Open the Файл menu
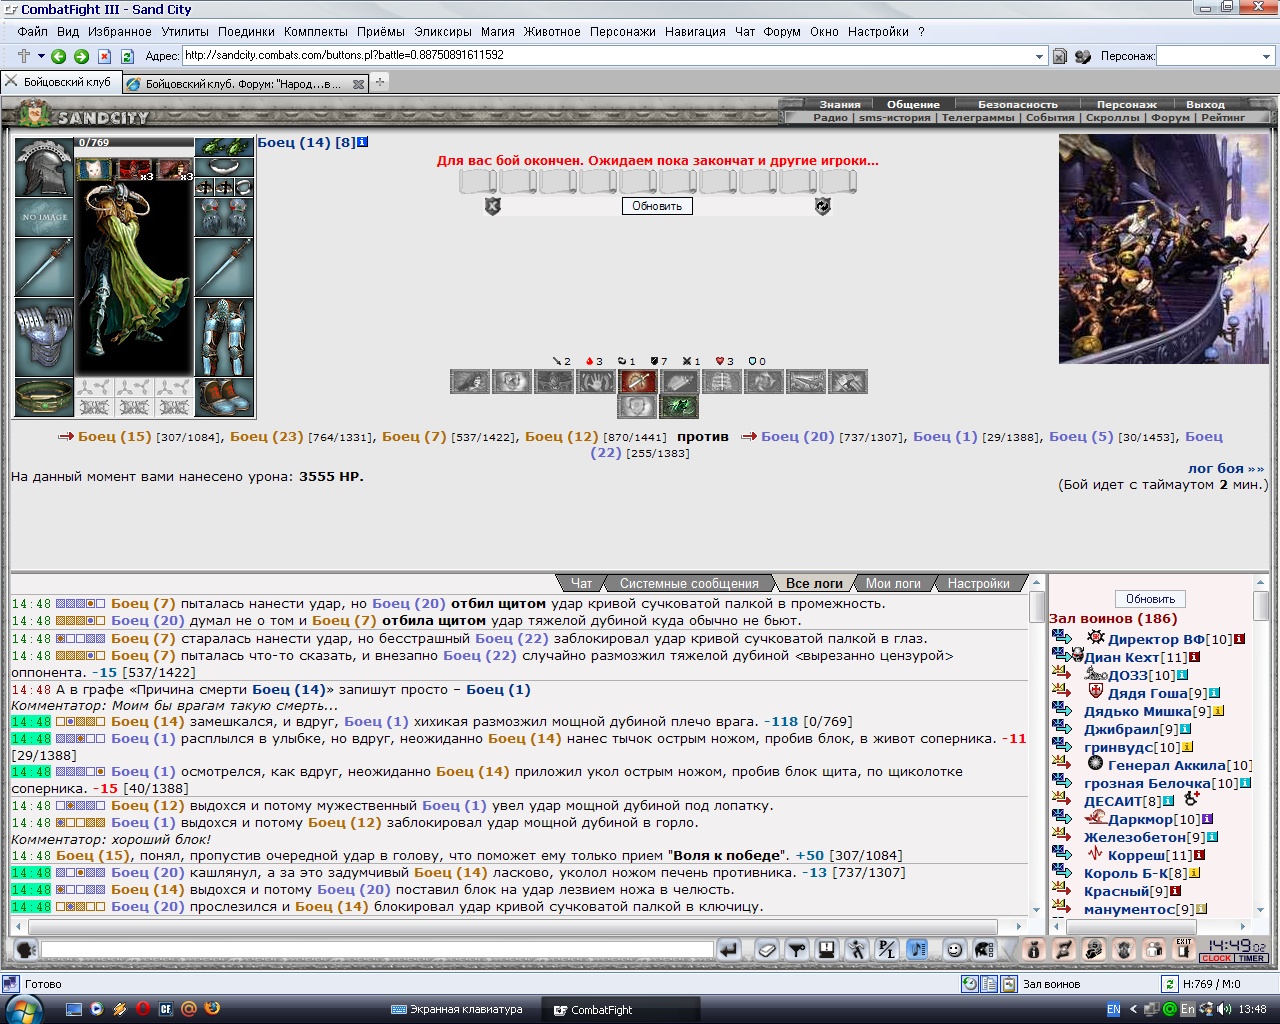 coord(32,32)
